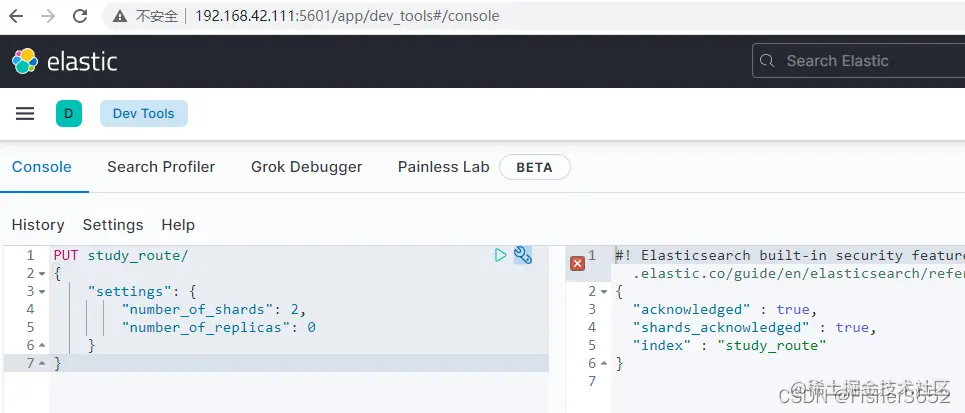Click the magnifier icon in Search Elastic
Viewport: 965px width, 413px height.
coord(767,61)
